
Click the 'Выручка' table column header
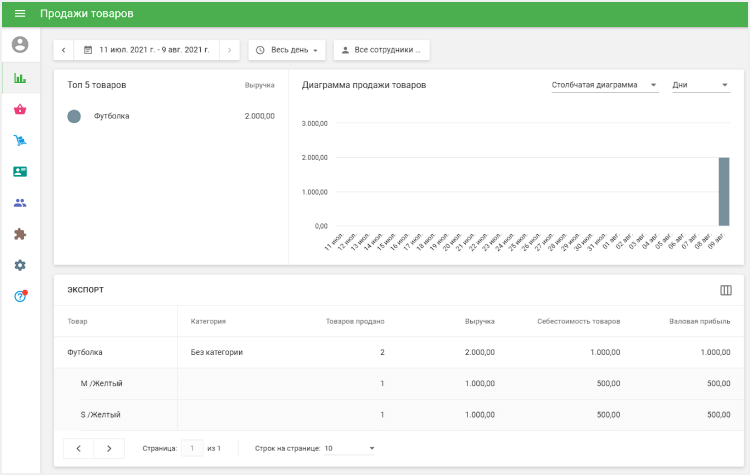click(x=480, y=321)
